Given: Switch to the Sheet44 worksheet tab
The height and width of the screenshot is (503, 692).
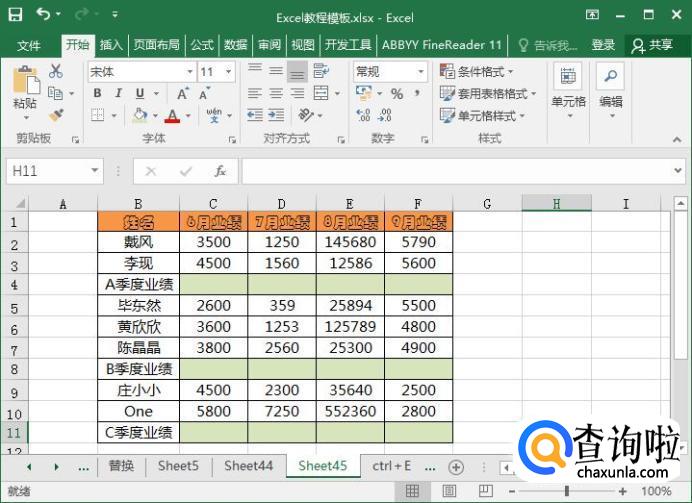Looking at the screenshot, I should (248, 466).
